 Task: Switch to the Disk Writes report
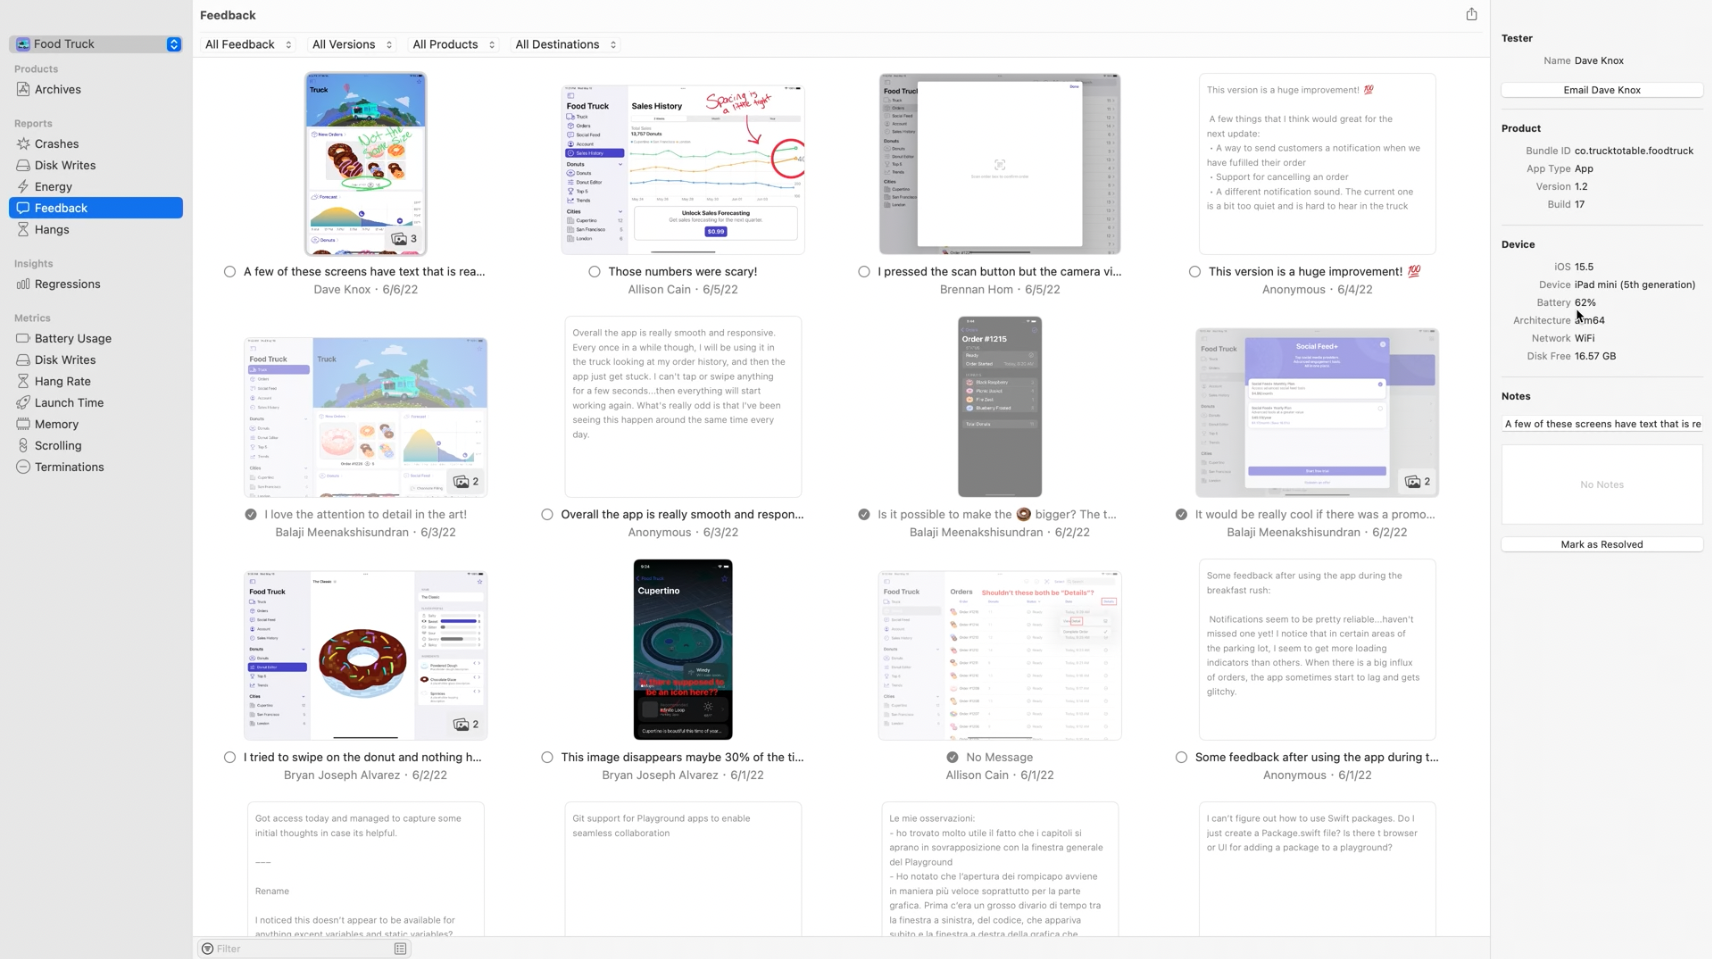(60, 165)
